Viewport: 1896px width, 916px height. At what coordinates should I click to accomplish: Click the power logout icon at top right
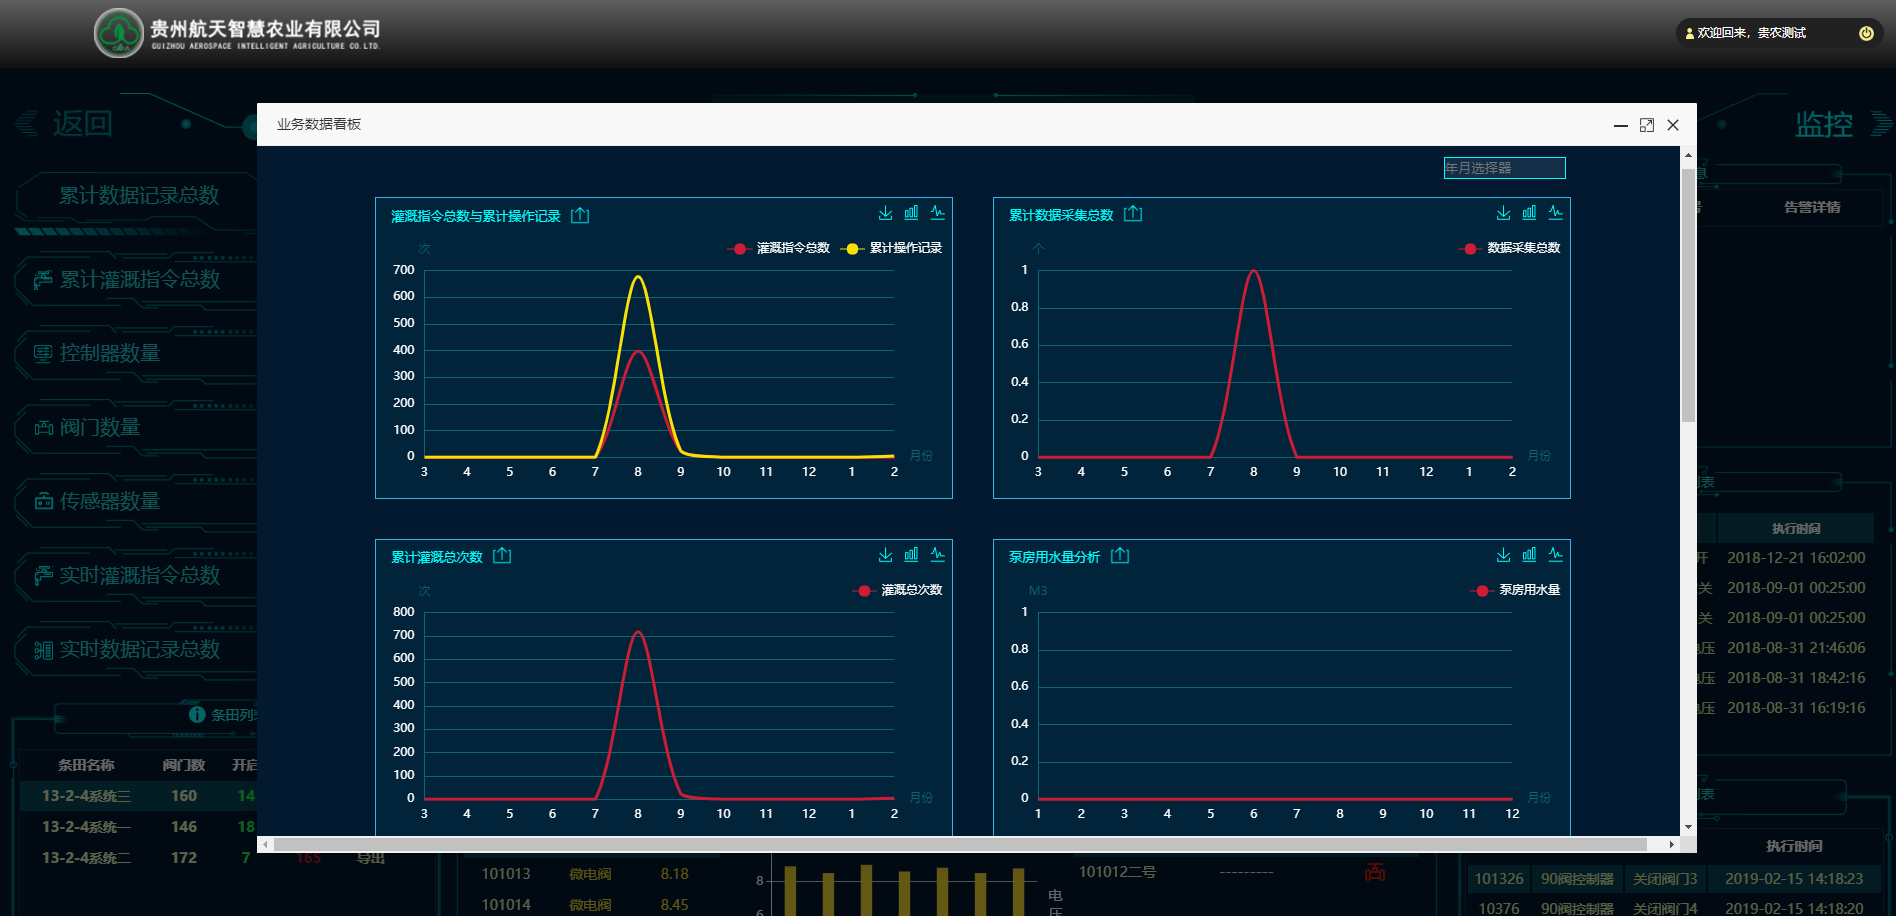point(1866,33)
